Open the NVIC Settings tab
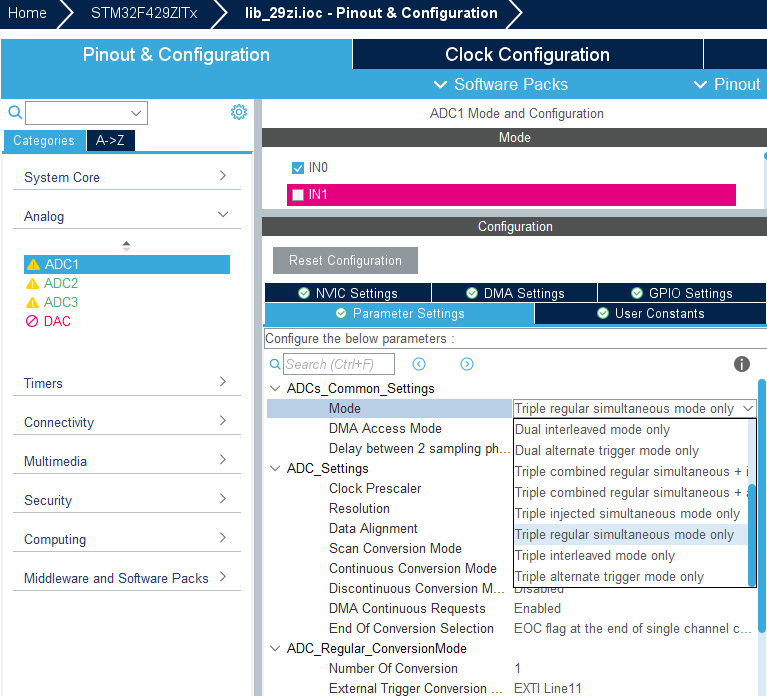 pos(348,293)
